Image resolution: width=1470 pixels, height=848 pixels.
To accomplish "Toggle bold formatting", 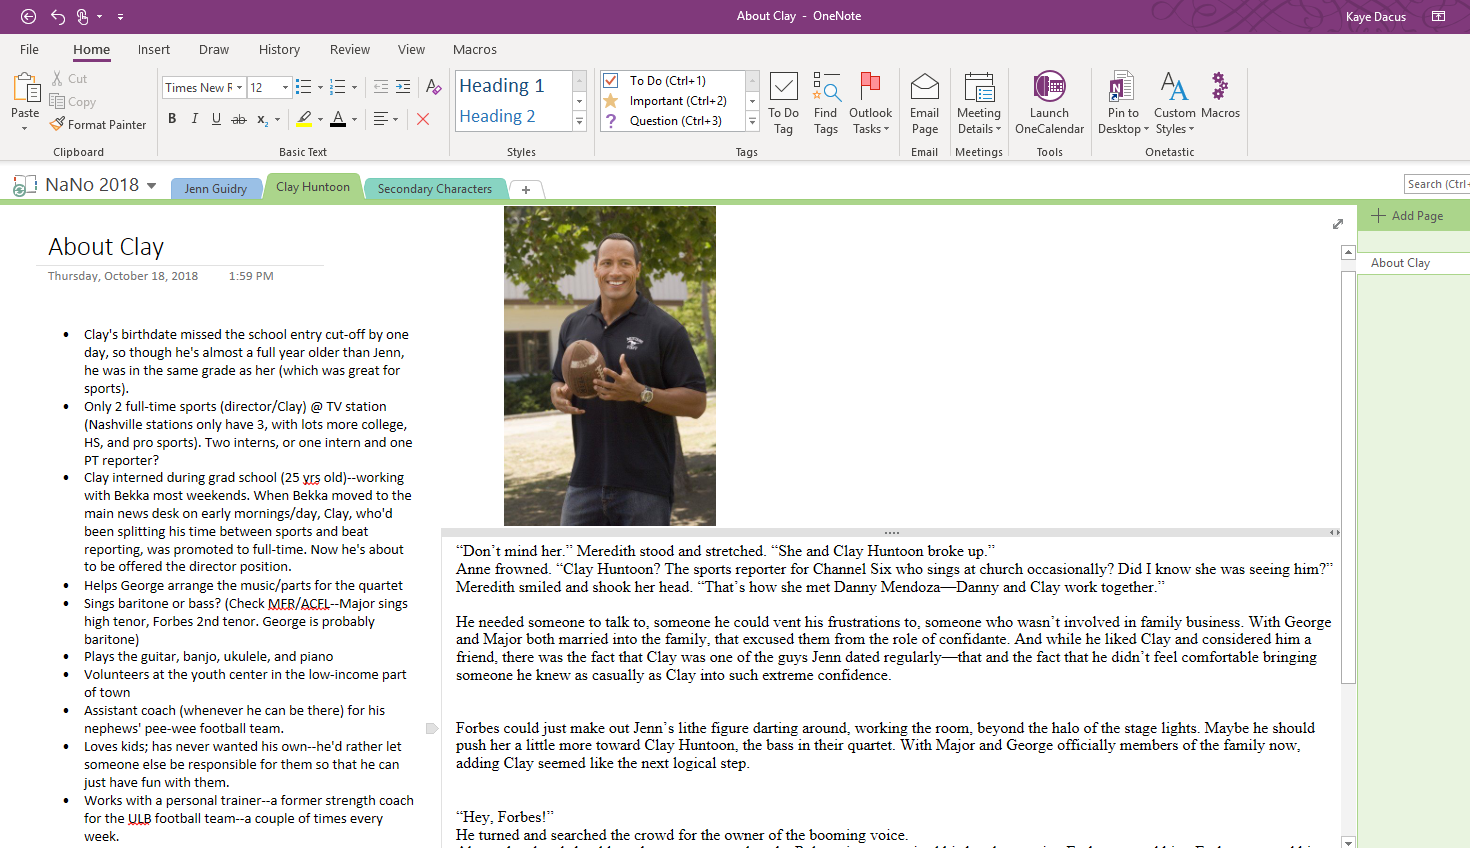I will coord(172,119).
